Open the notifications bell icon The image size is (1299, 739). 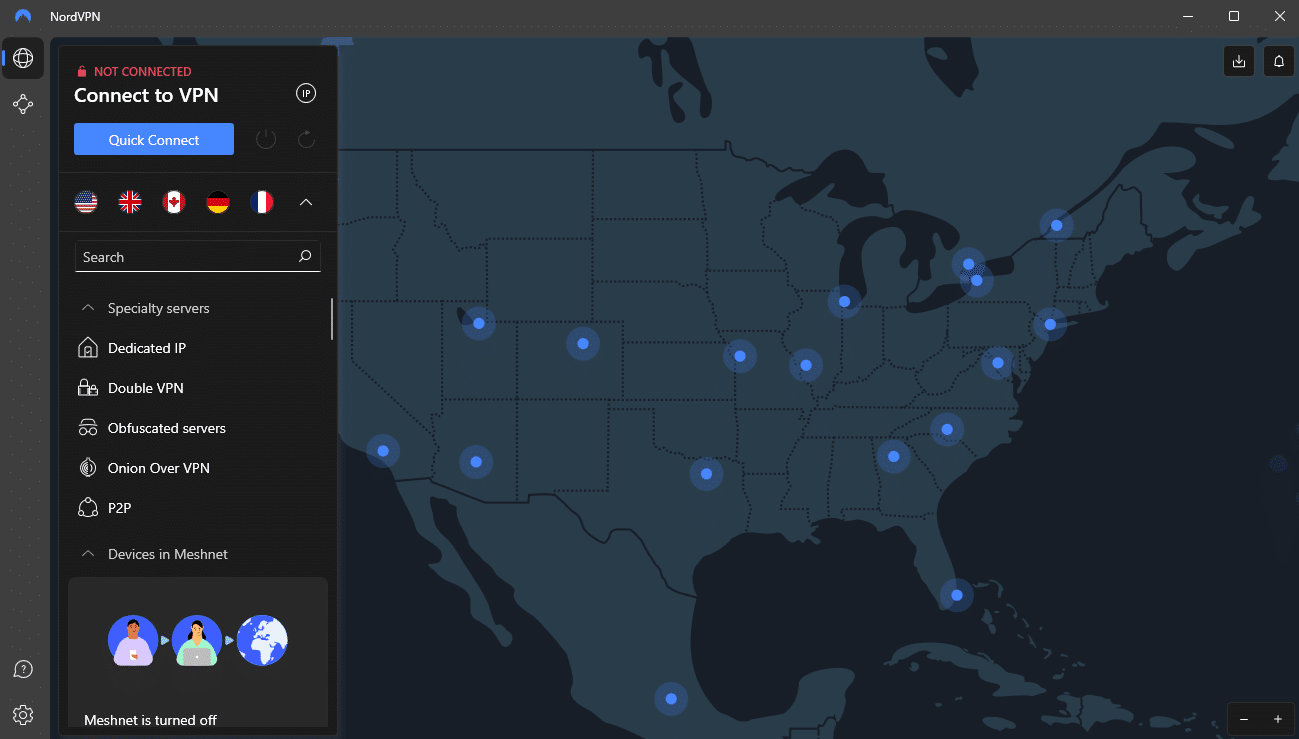coord(1279,61)
